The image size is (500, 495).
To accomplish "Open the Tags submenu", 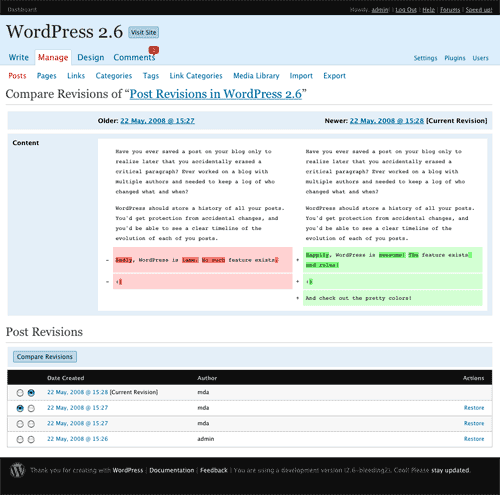I will pos(151,76).
